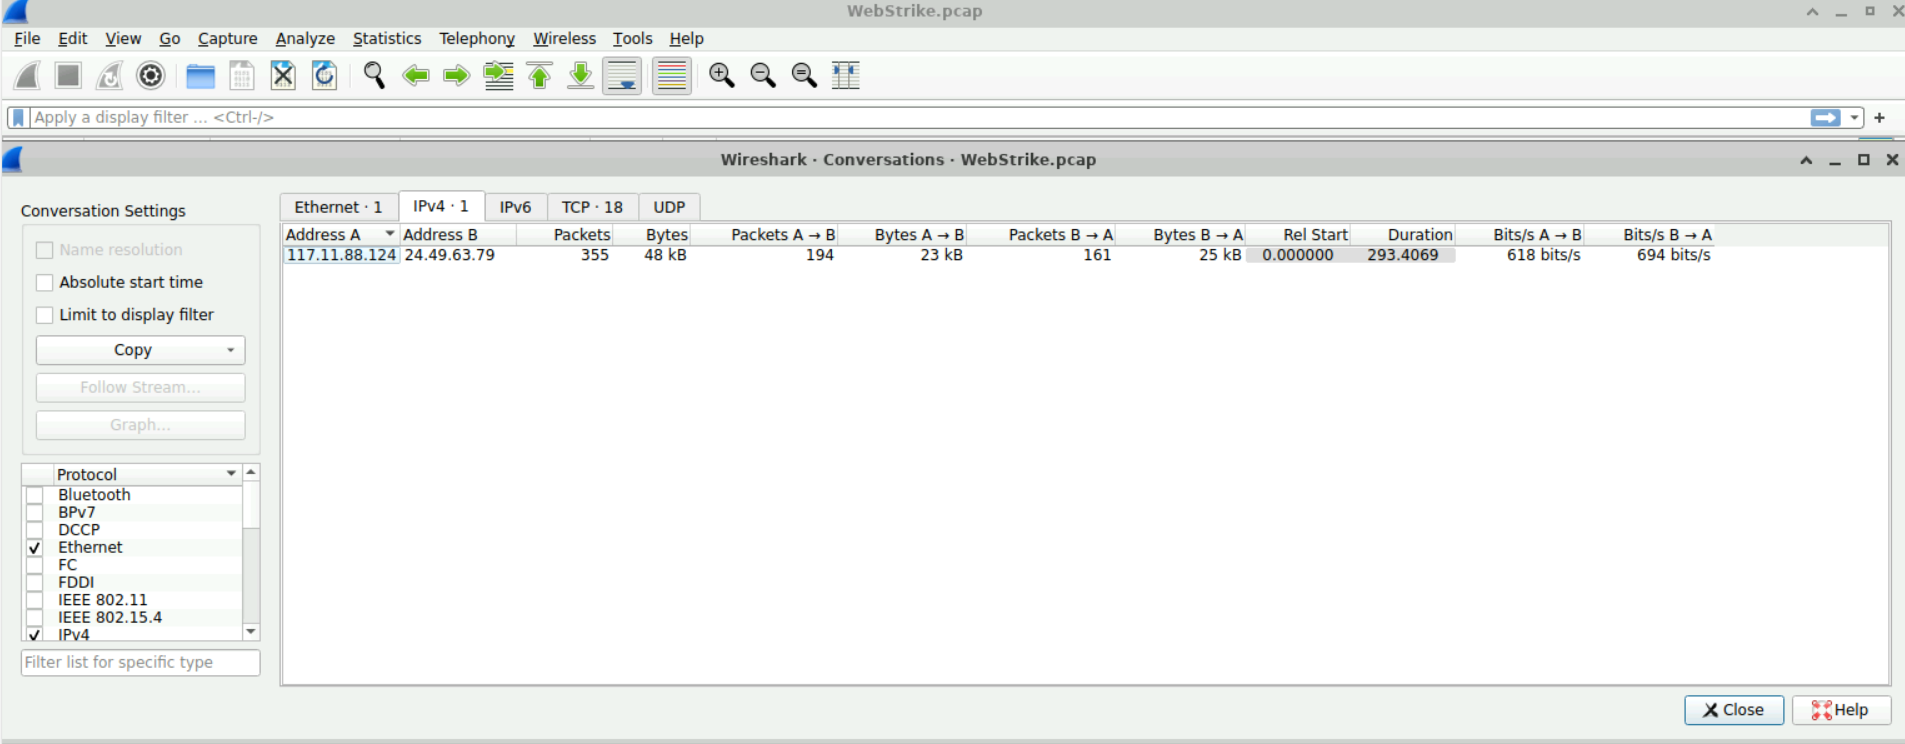Screen dimensions: 1905x744
Task: Click the Graph button
Action: tap(140, 425)
